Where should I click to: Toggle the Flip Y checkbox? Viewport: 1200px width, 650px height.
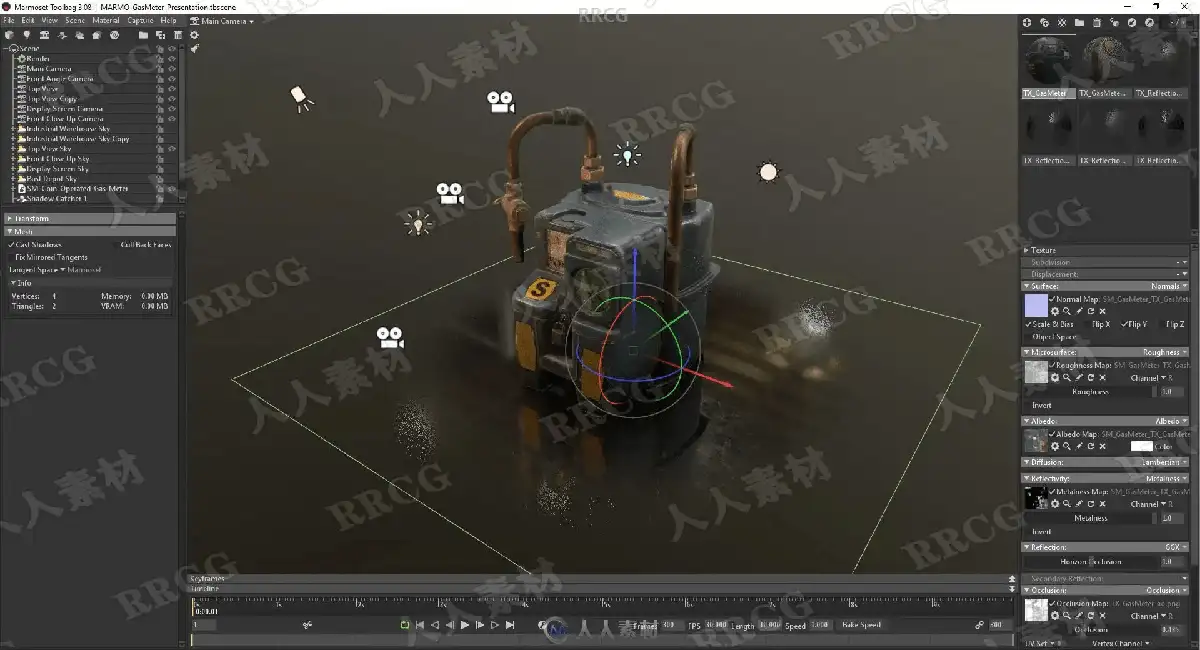[1124, 324]
